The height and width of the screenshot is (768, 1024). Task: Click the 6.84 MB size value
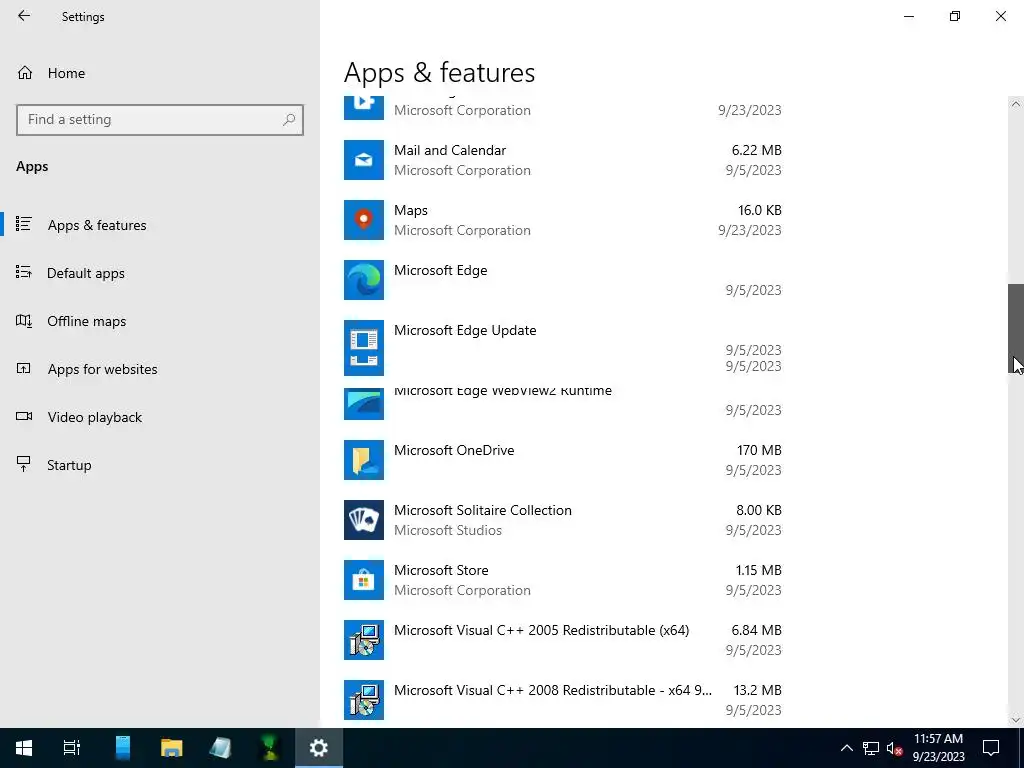(x=756, y=631)
